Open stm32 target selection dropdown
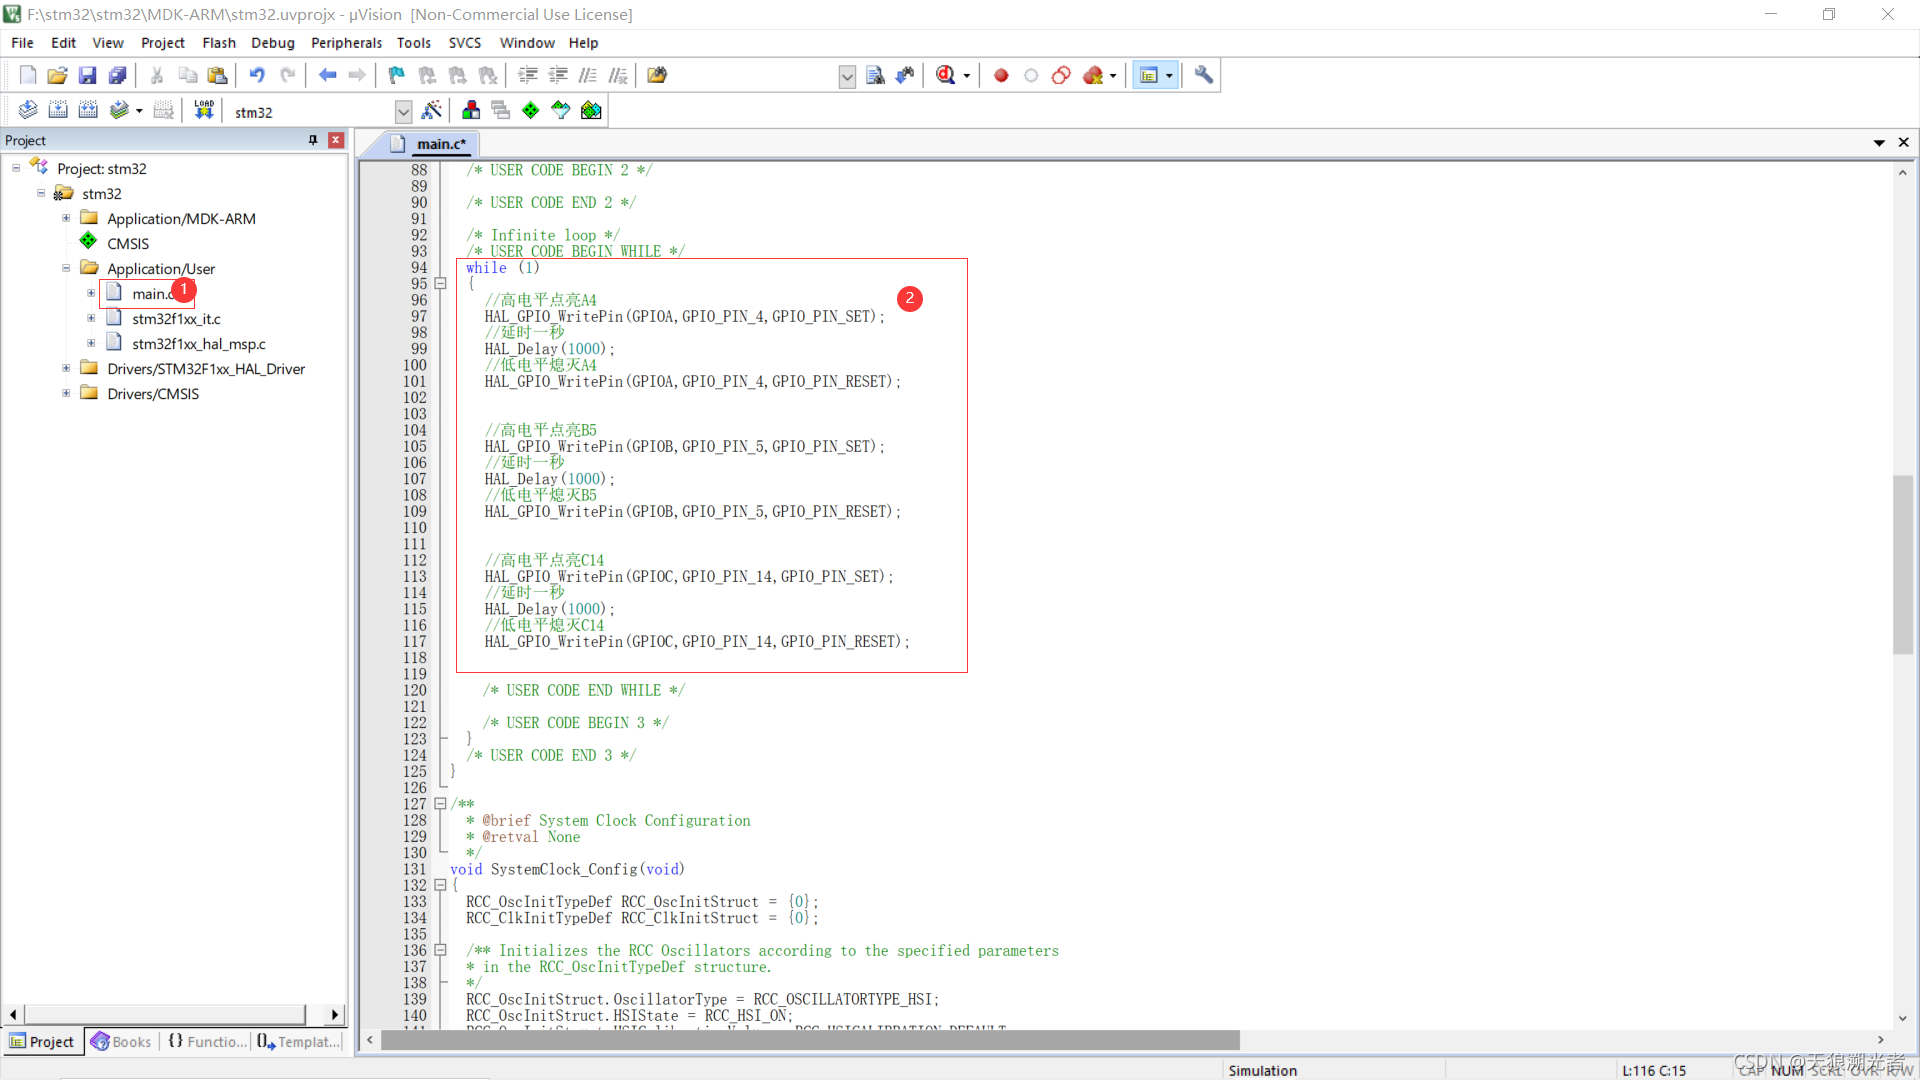 (403, 112)
